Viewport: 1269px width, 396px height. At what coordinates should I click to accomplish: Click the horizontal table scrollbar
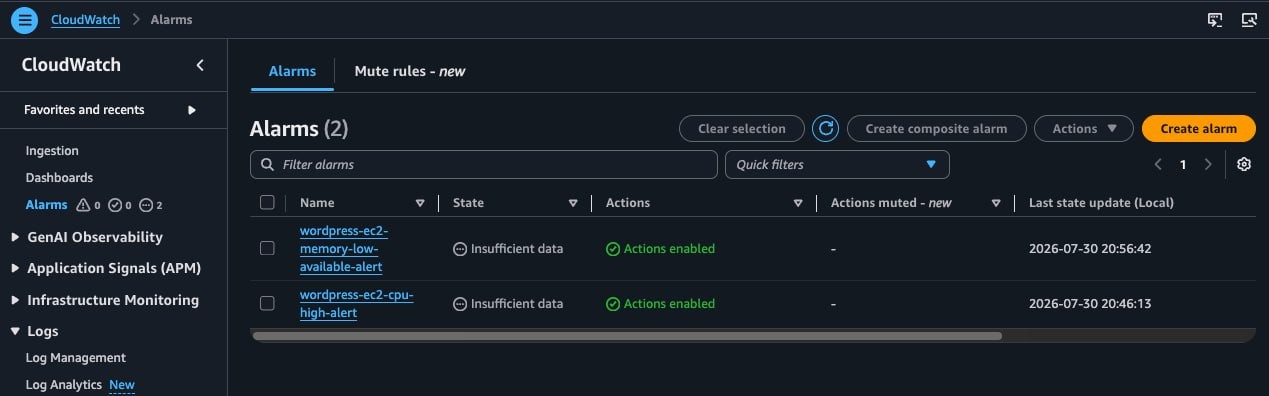(x=627, y=336)
